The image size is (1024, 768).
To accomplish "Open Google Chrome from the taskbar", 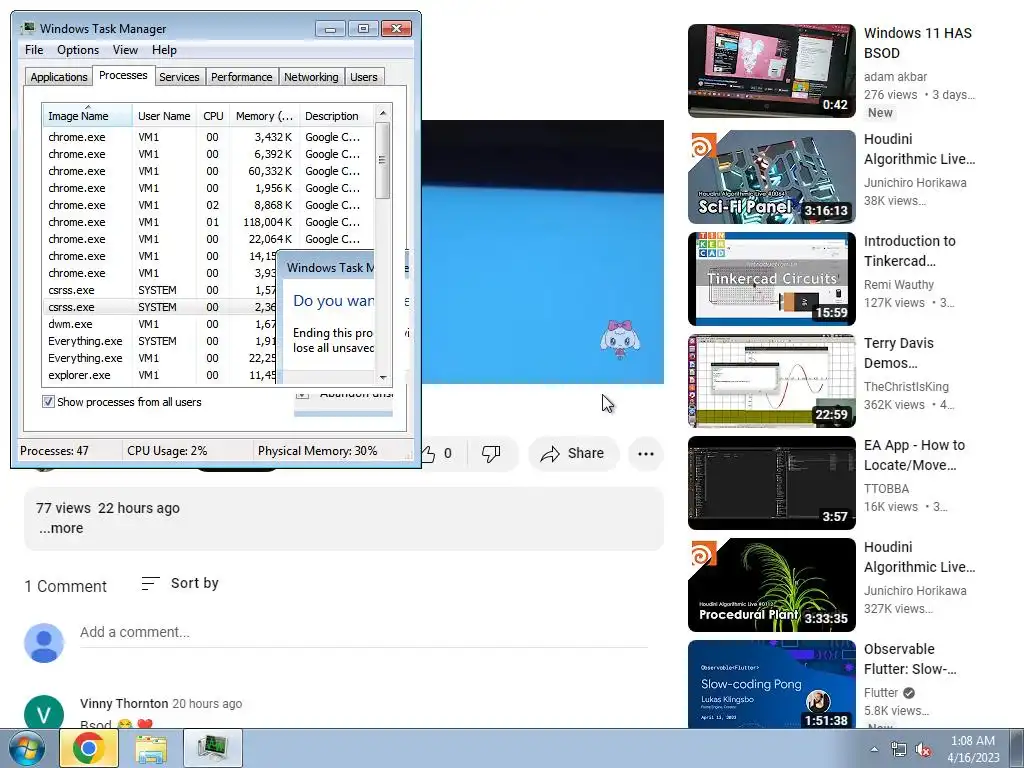I will click(89, 748).
